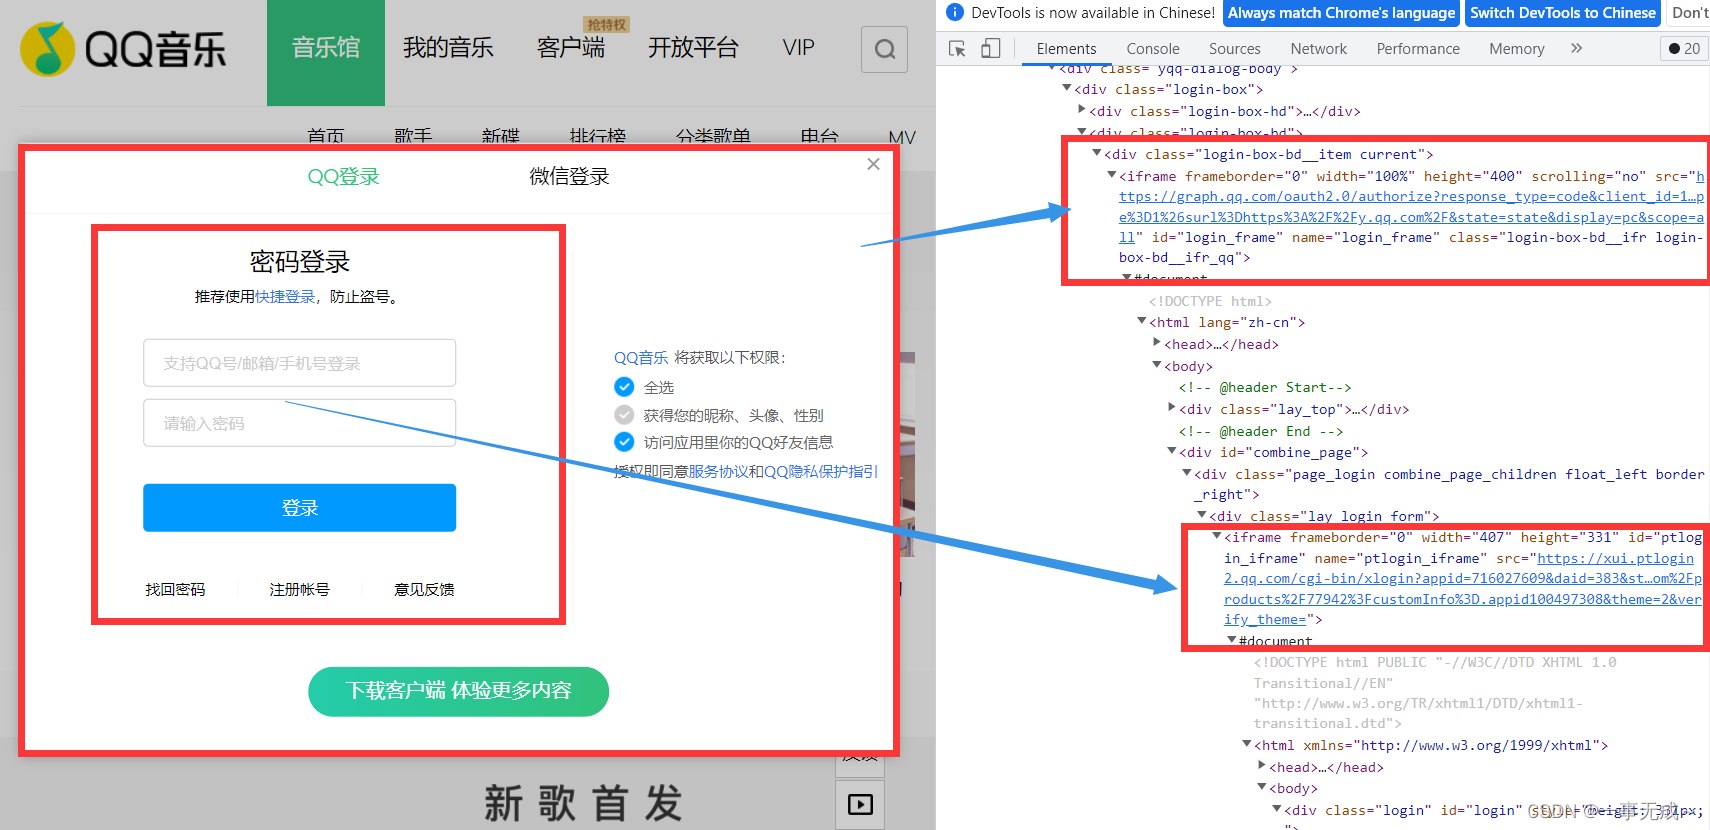The width and height of the screenshot is (1710, 830).
Task: Click the 下载客户端 体验更多内容 button
Action: tap(458, 691)
